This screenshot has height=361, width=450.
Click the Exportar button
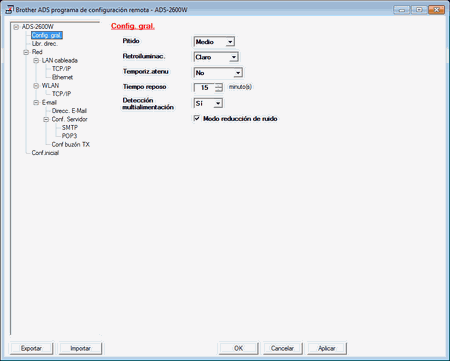tap(31, 348)
